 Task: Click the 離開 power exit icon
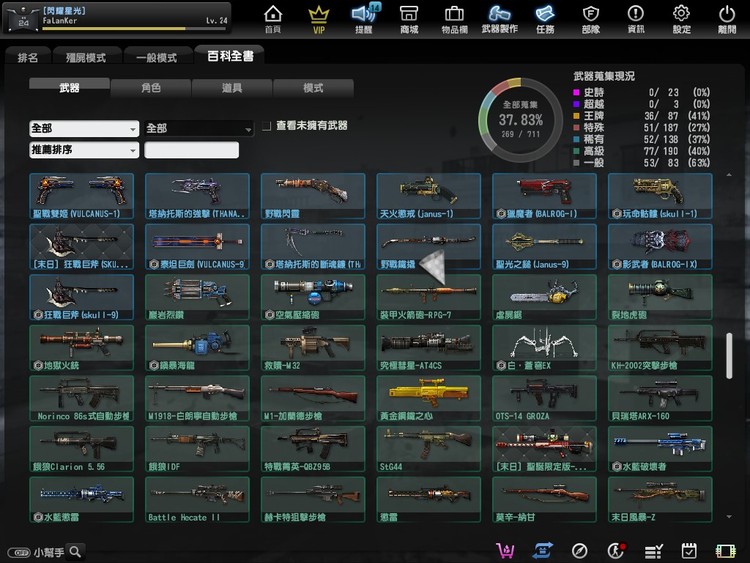pyautogui.click(x=727, y=19)
